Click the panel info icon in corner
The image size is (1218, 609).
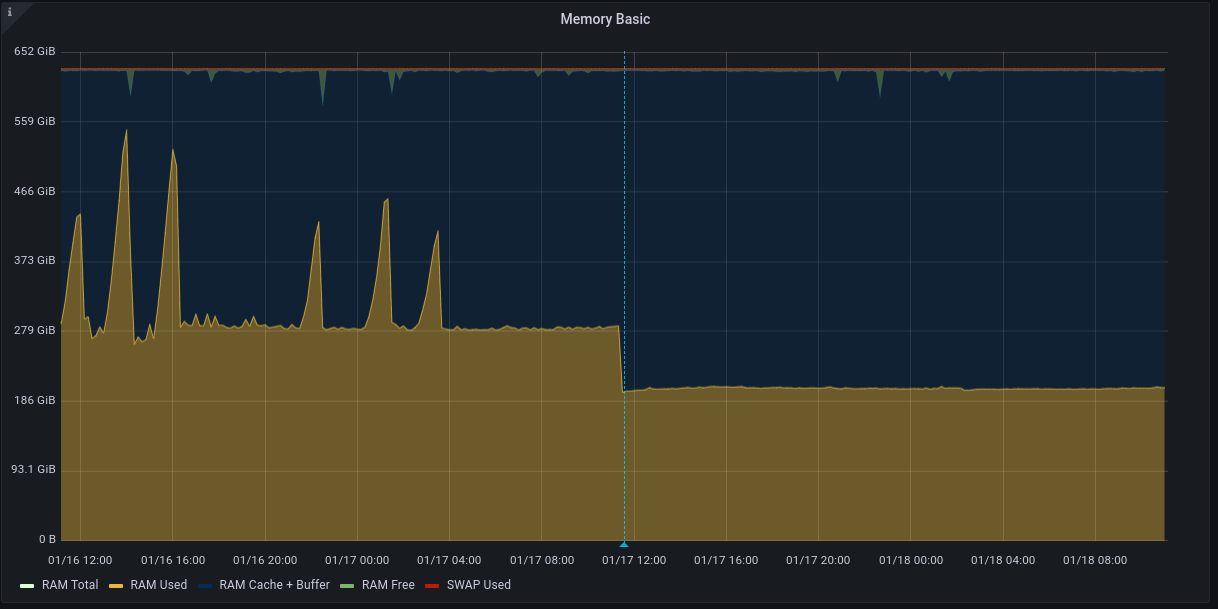[10, 12]
